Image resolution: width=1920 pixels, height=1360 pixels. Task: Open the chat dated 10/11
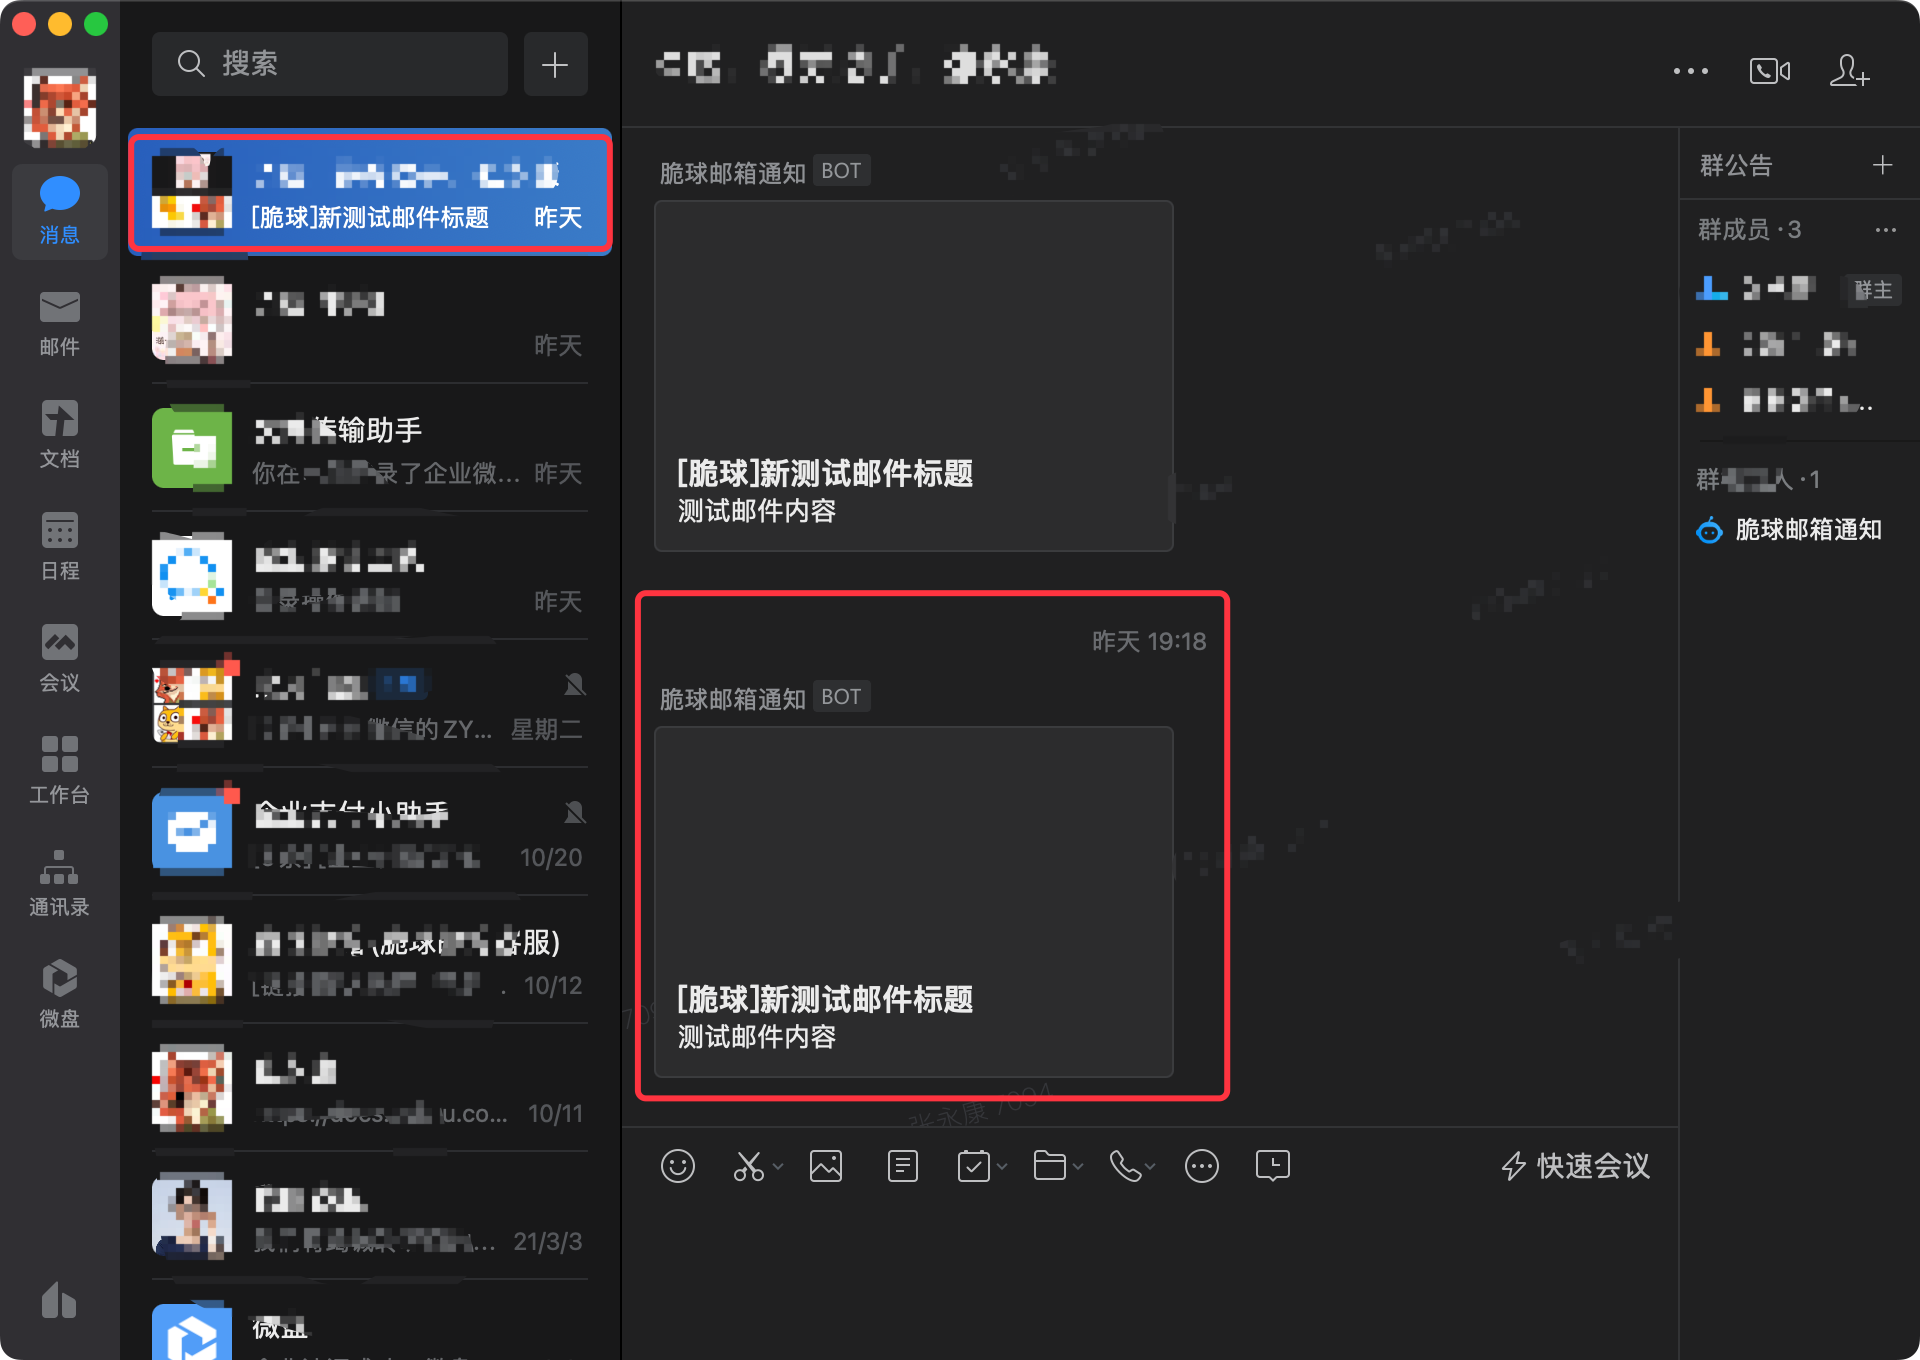[370, 1088]
